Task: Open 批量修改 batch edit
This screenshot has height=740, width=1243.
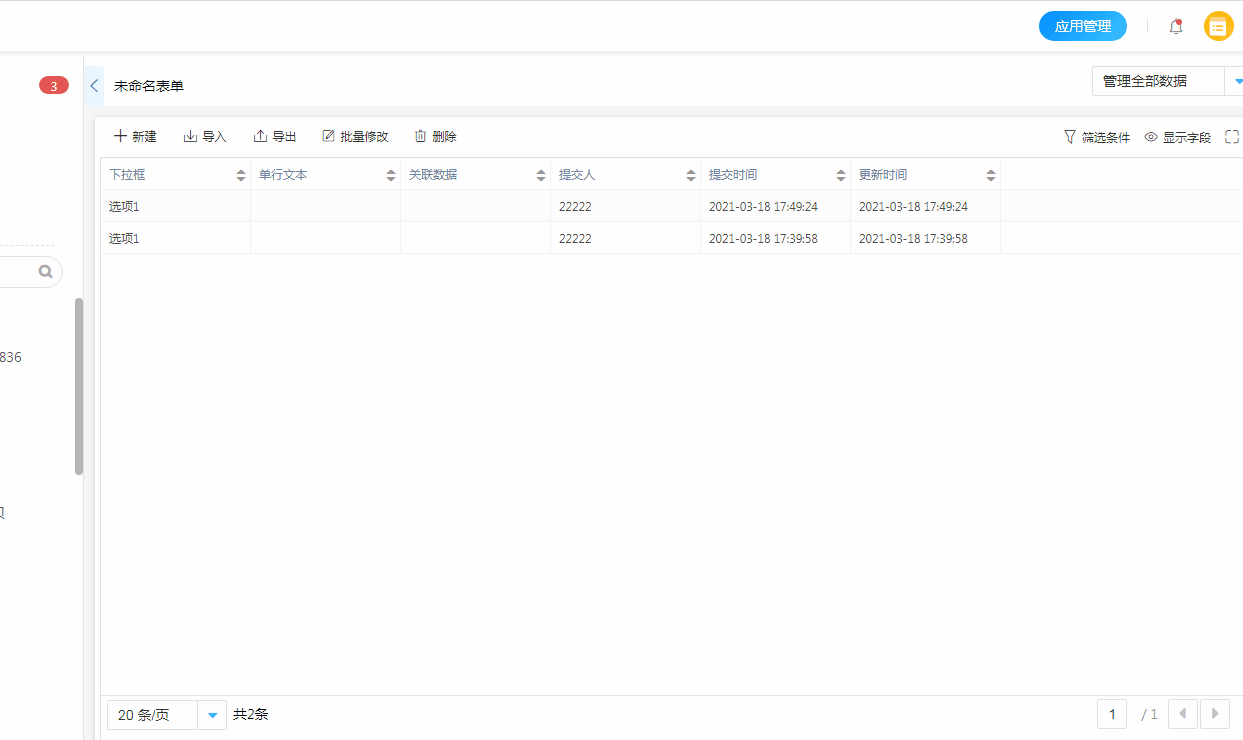Action: click(355, 137)
